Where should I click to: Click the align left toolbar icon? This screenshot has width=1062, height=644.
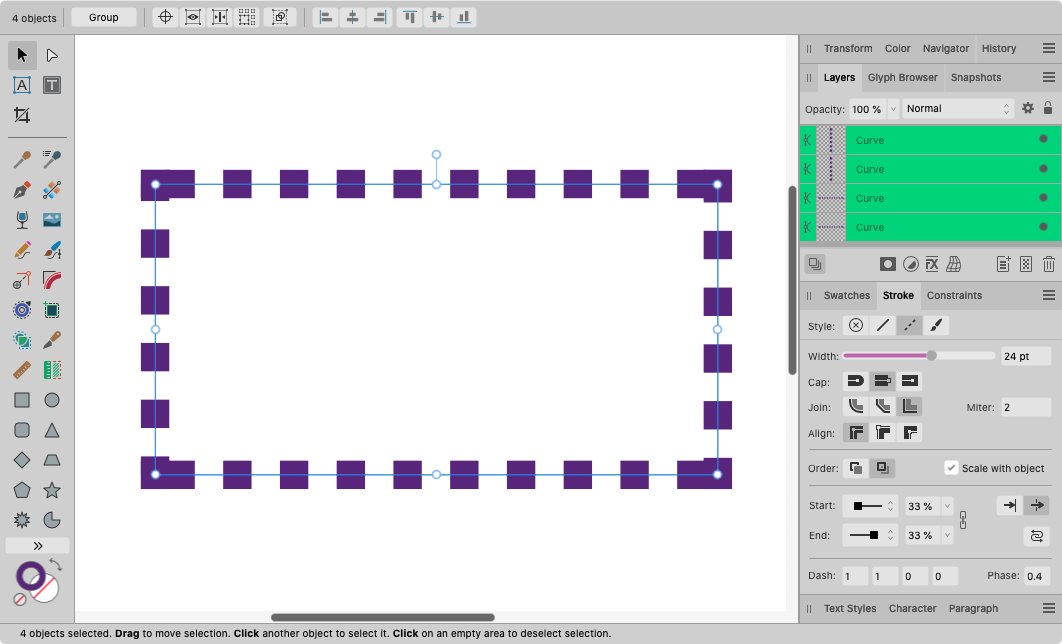(x=324, y=17)
